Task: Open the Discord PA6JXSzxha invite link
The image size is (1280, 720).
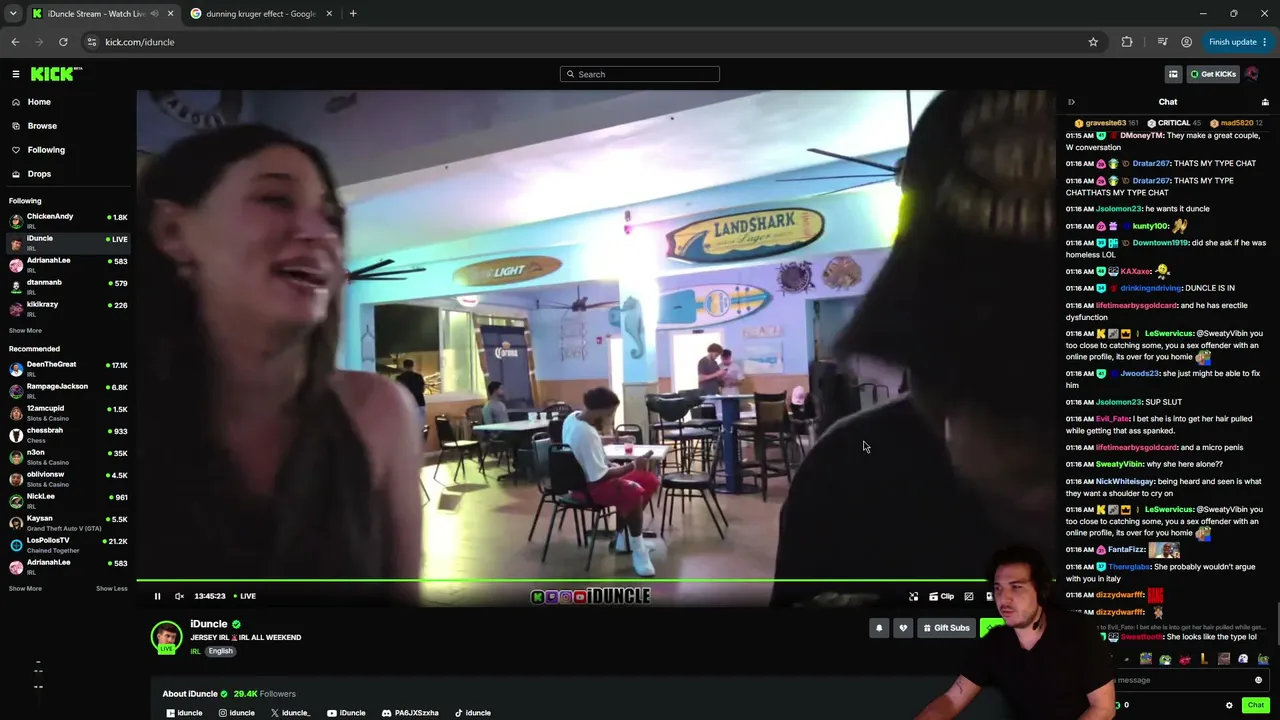Action: pos(410,713)
